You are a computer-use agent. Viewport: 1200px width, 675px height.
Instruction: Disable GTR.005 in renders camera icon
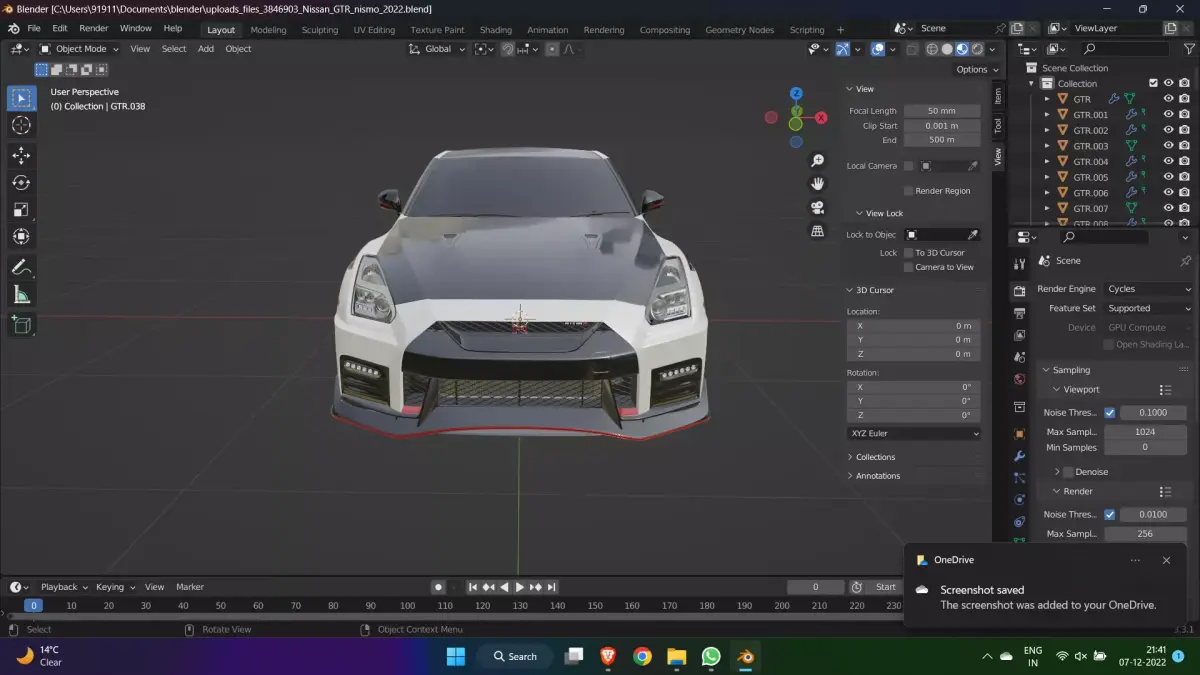[1184, 177]
